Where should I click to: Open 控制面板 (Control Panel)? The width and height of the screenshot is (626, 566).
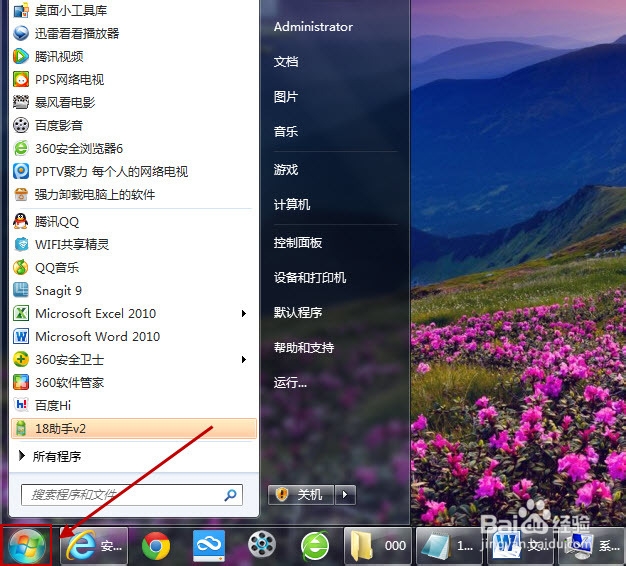(x=298, y=243)
